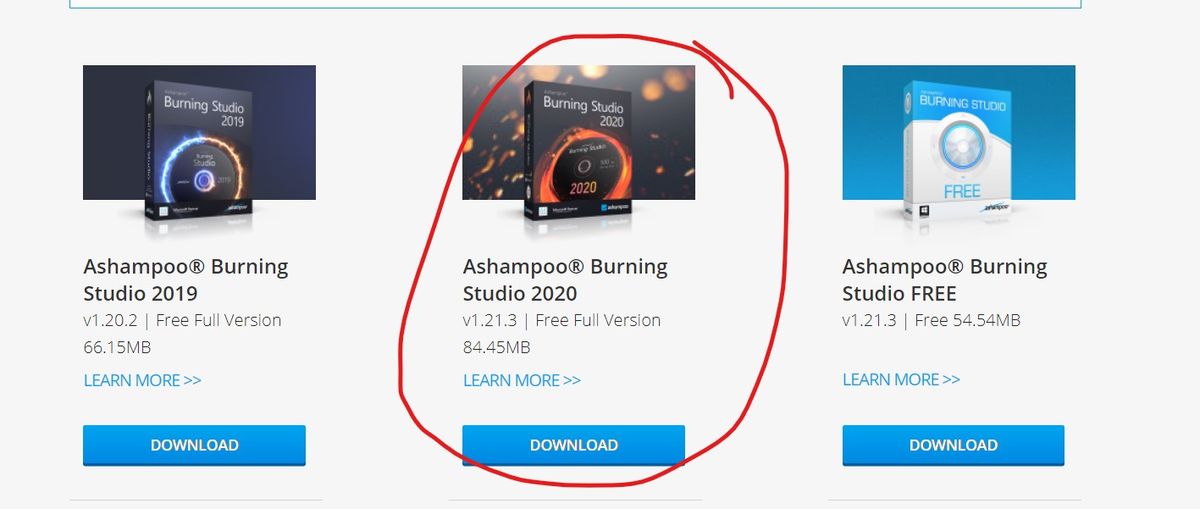
Task: Open the Ashampoo Burning Studio FREE title
Action: [x=945, y=280]
